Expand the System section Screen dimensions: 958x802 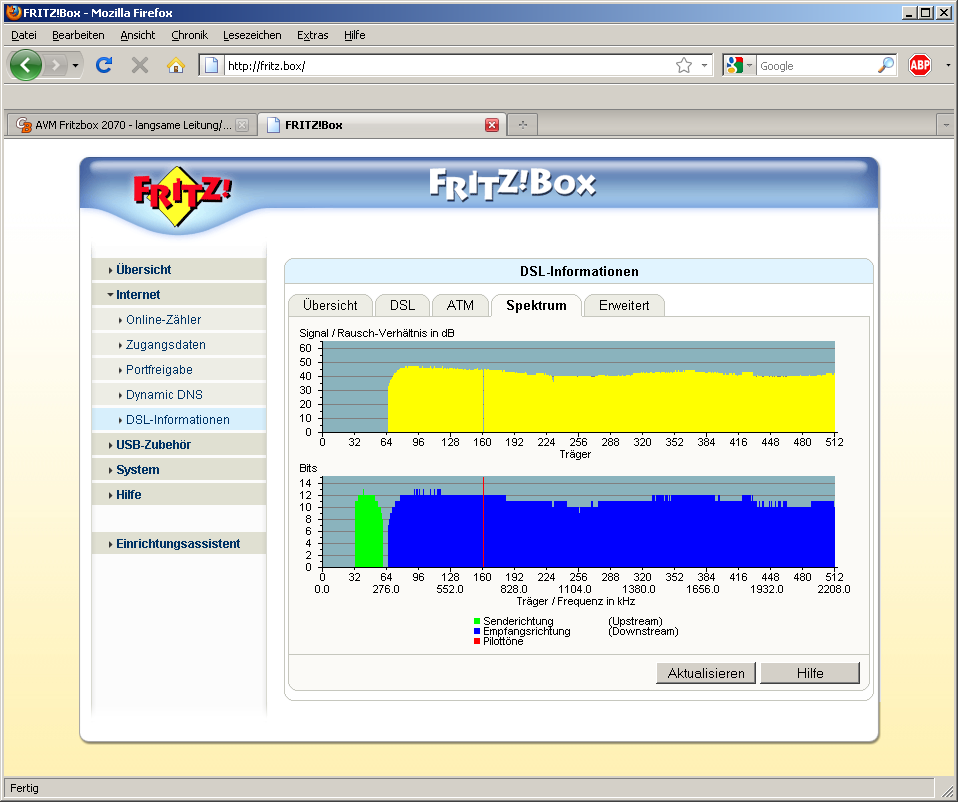[178, 470]
